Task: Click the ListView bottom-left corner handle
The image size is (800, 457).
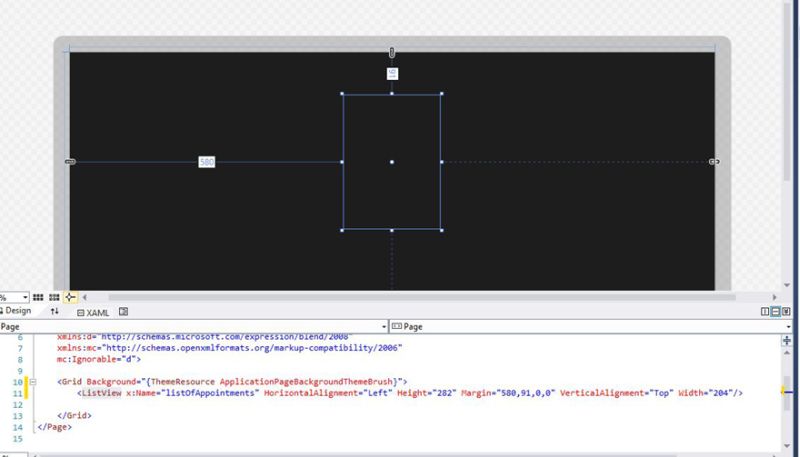Action: [342, 230]
